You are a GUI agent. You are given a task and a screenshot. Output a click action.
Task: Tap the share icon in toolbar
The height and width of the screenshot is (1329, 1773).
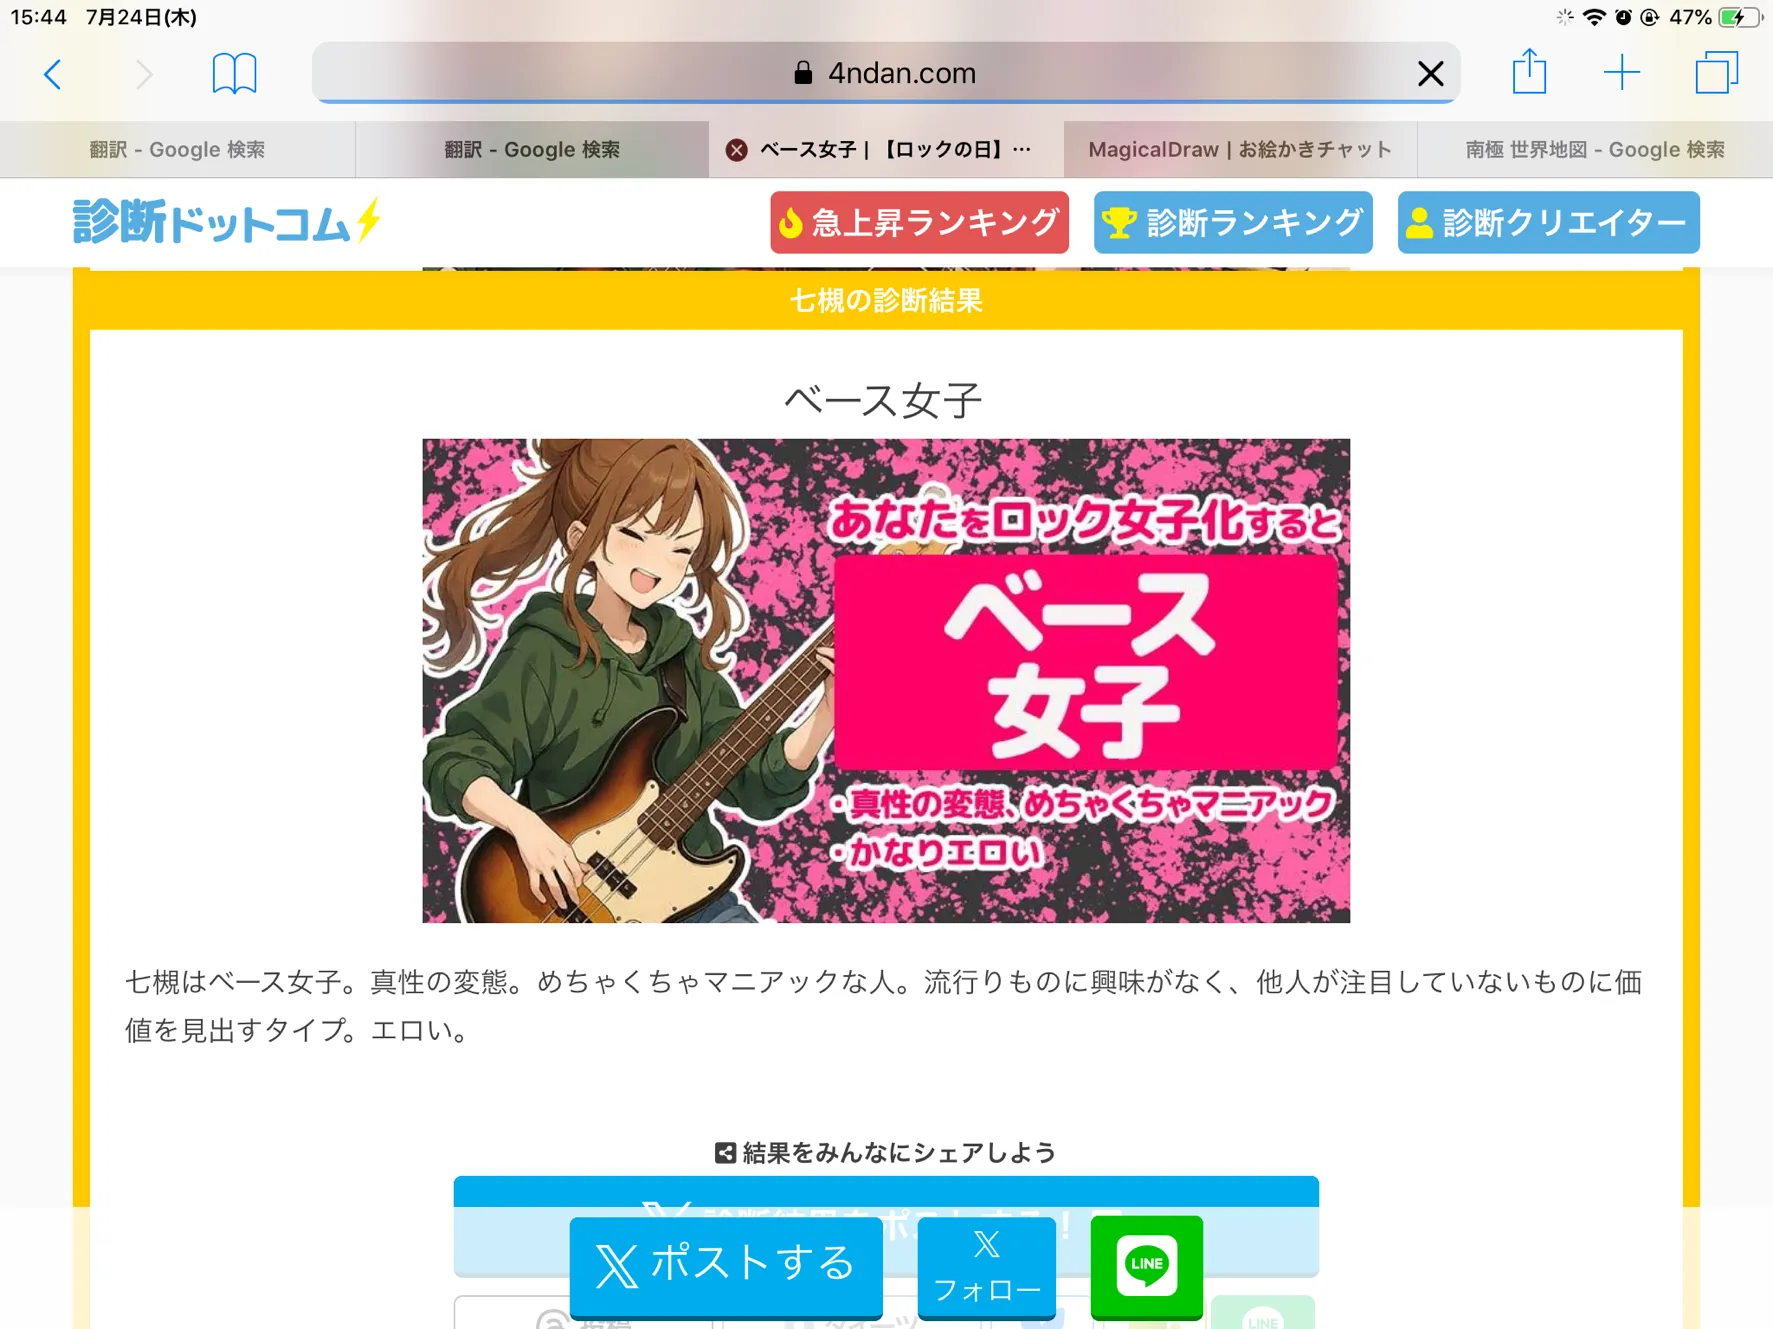[1529, 72]
